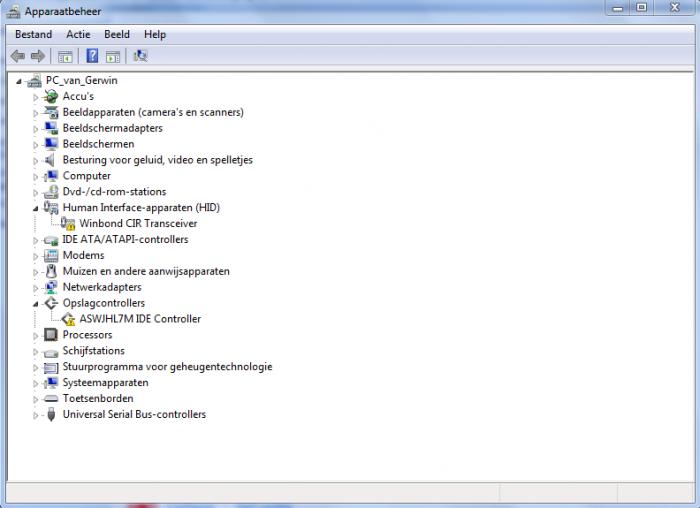The width and height of the screenshot is (700, 508).
Task: Click the Processors chip icon
Action: [x=51, y=335]
